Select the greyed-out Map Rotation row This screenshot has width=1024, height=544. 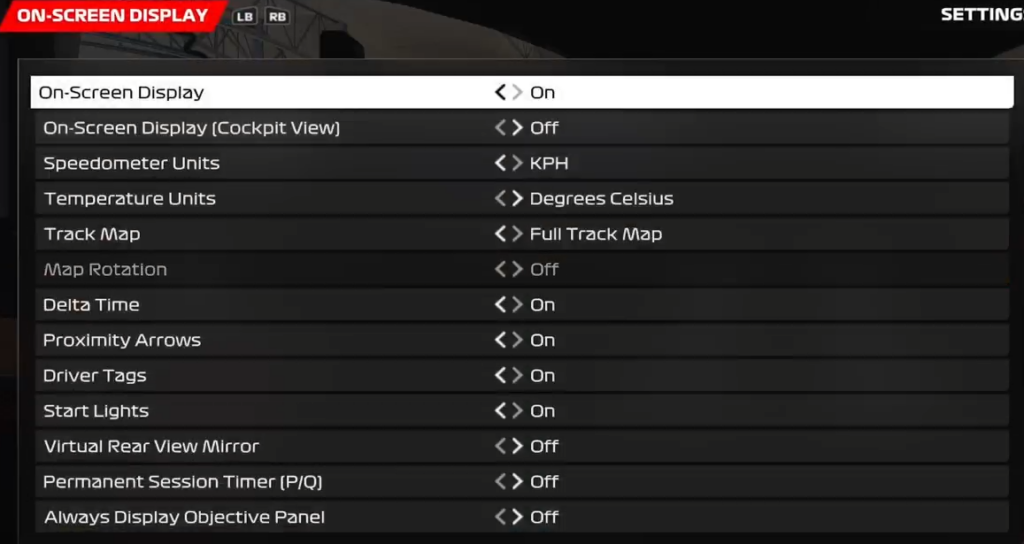(x=522, y=269)
